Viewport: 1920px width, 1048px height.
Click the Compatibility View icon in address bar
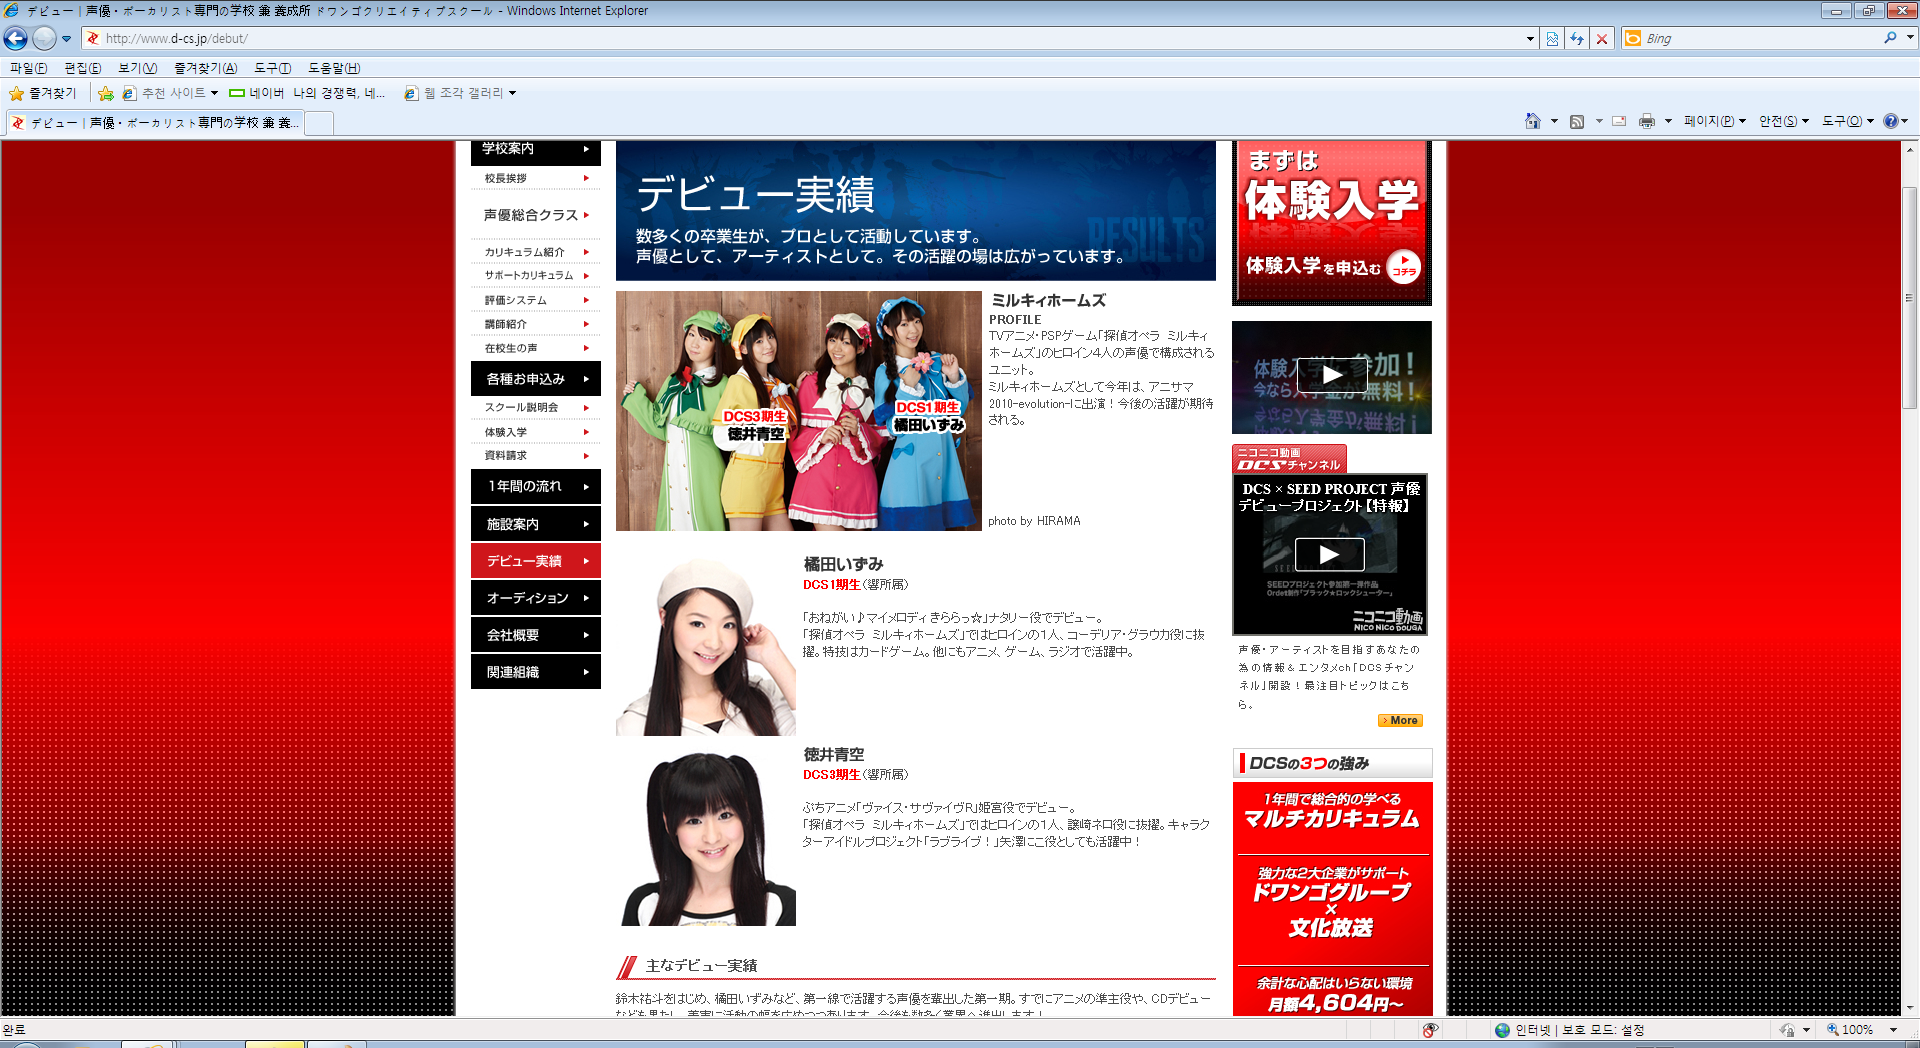[1552, 39]
